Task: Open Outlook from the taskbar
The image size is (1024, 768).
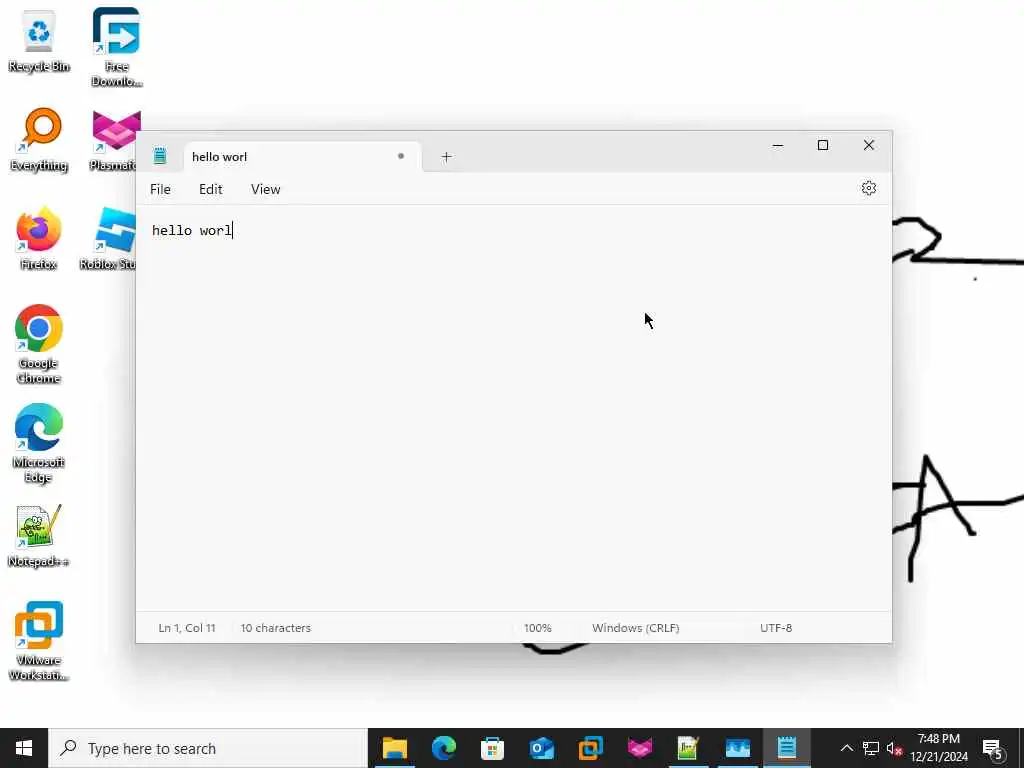Action: click(541, 748)
